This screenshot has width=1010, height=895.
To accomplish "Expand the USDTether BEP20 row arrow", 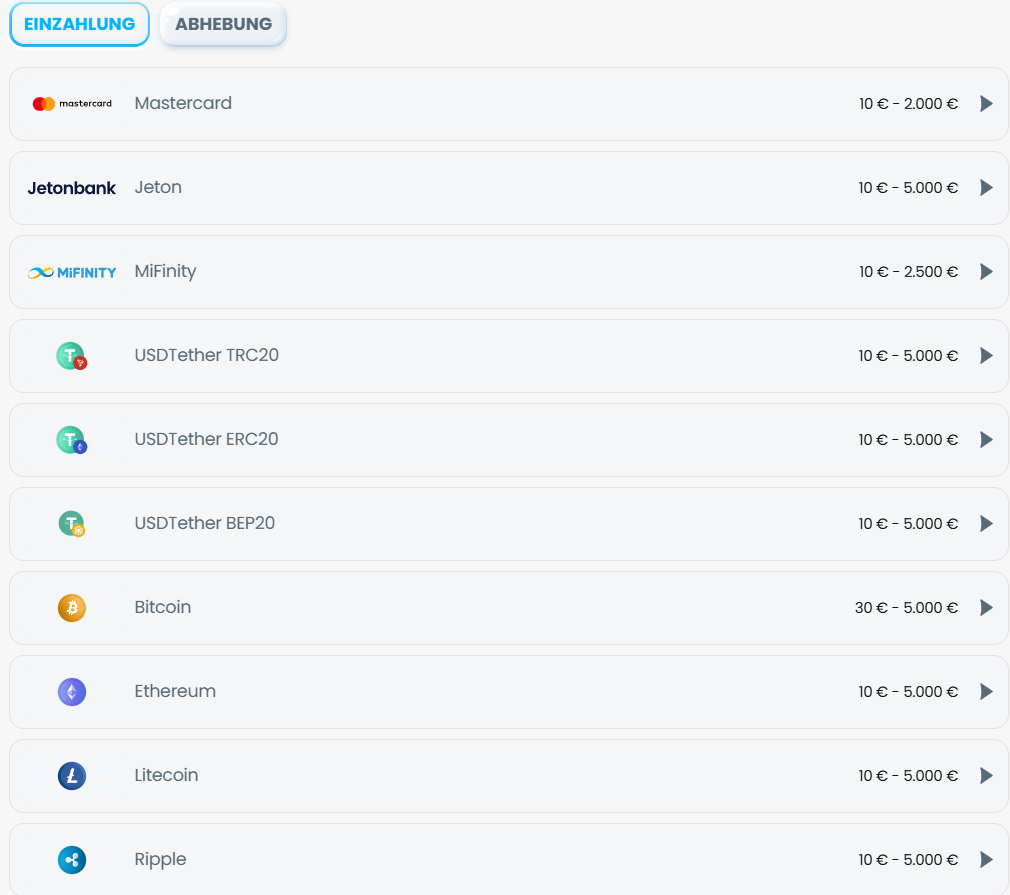I will pos(986,524).
